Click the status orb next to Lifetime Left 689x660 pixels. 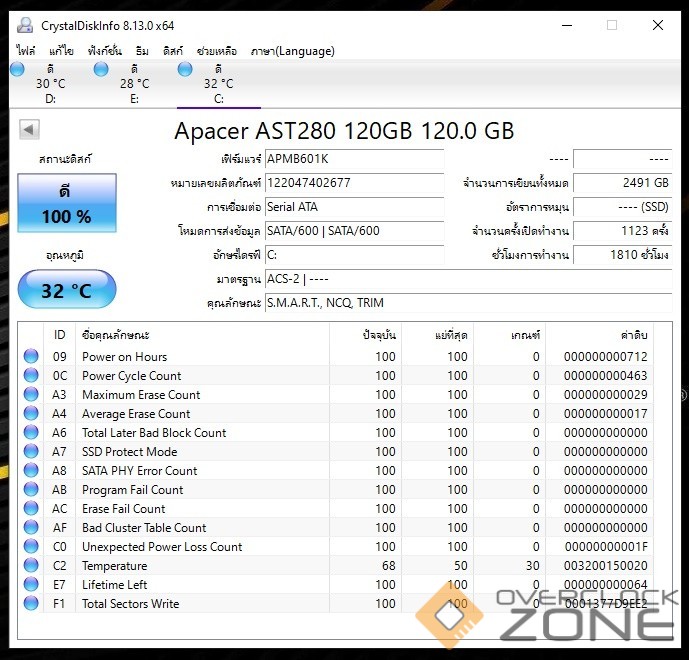pos(31,585)
